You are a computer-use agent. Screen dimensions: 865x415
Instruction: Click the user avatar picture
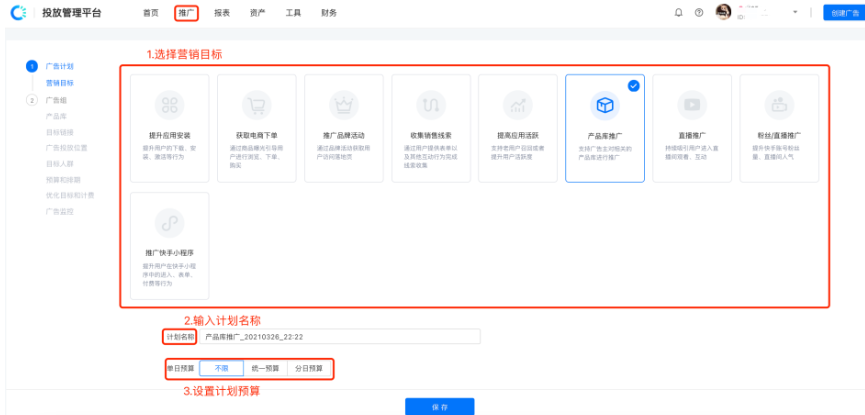[x=723, y=12]
